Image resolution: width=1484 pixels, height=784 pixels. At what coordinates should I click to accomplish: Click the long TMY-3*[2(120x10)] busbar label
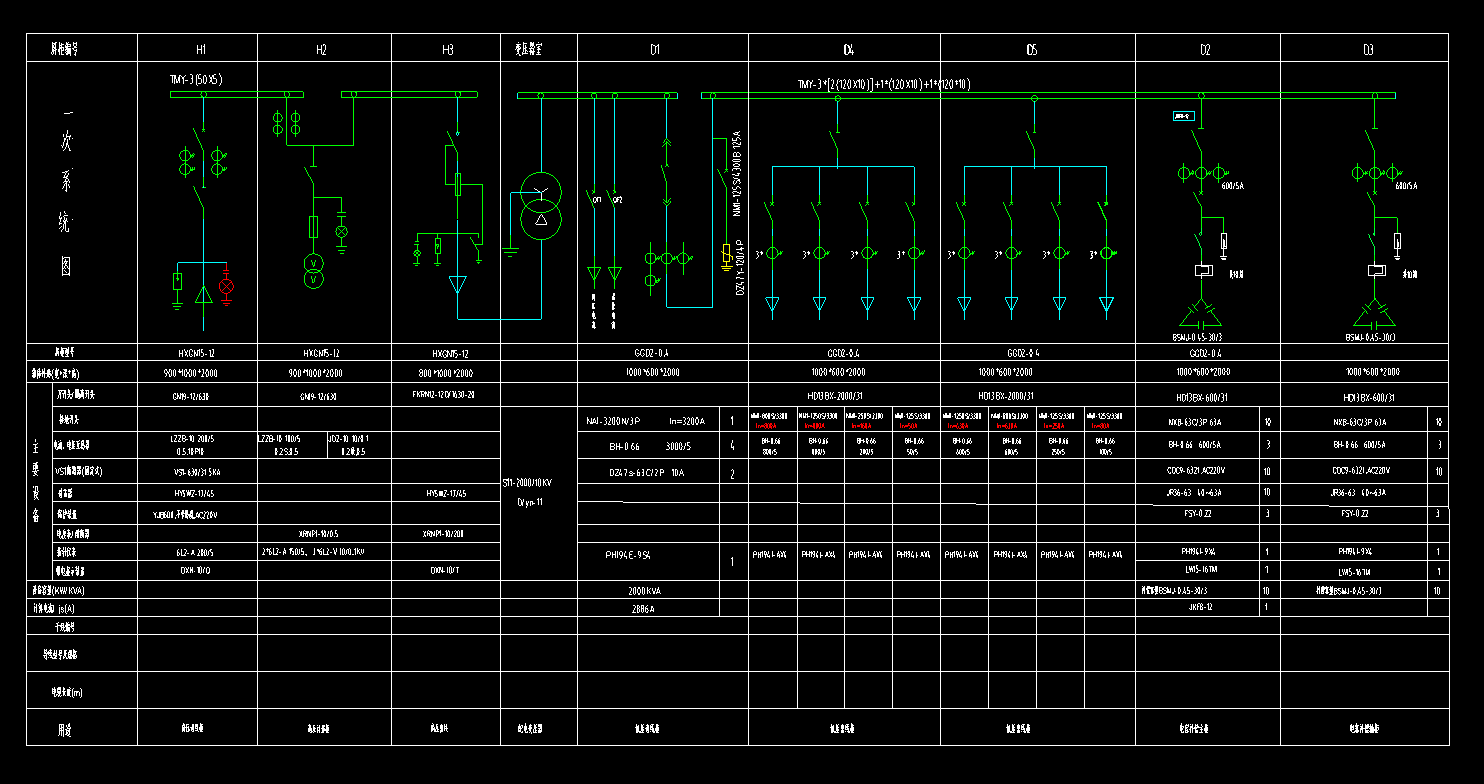pyautogui.click(x=883, y=84)
